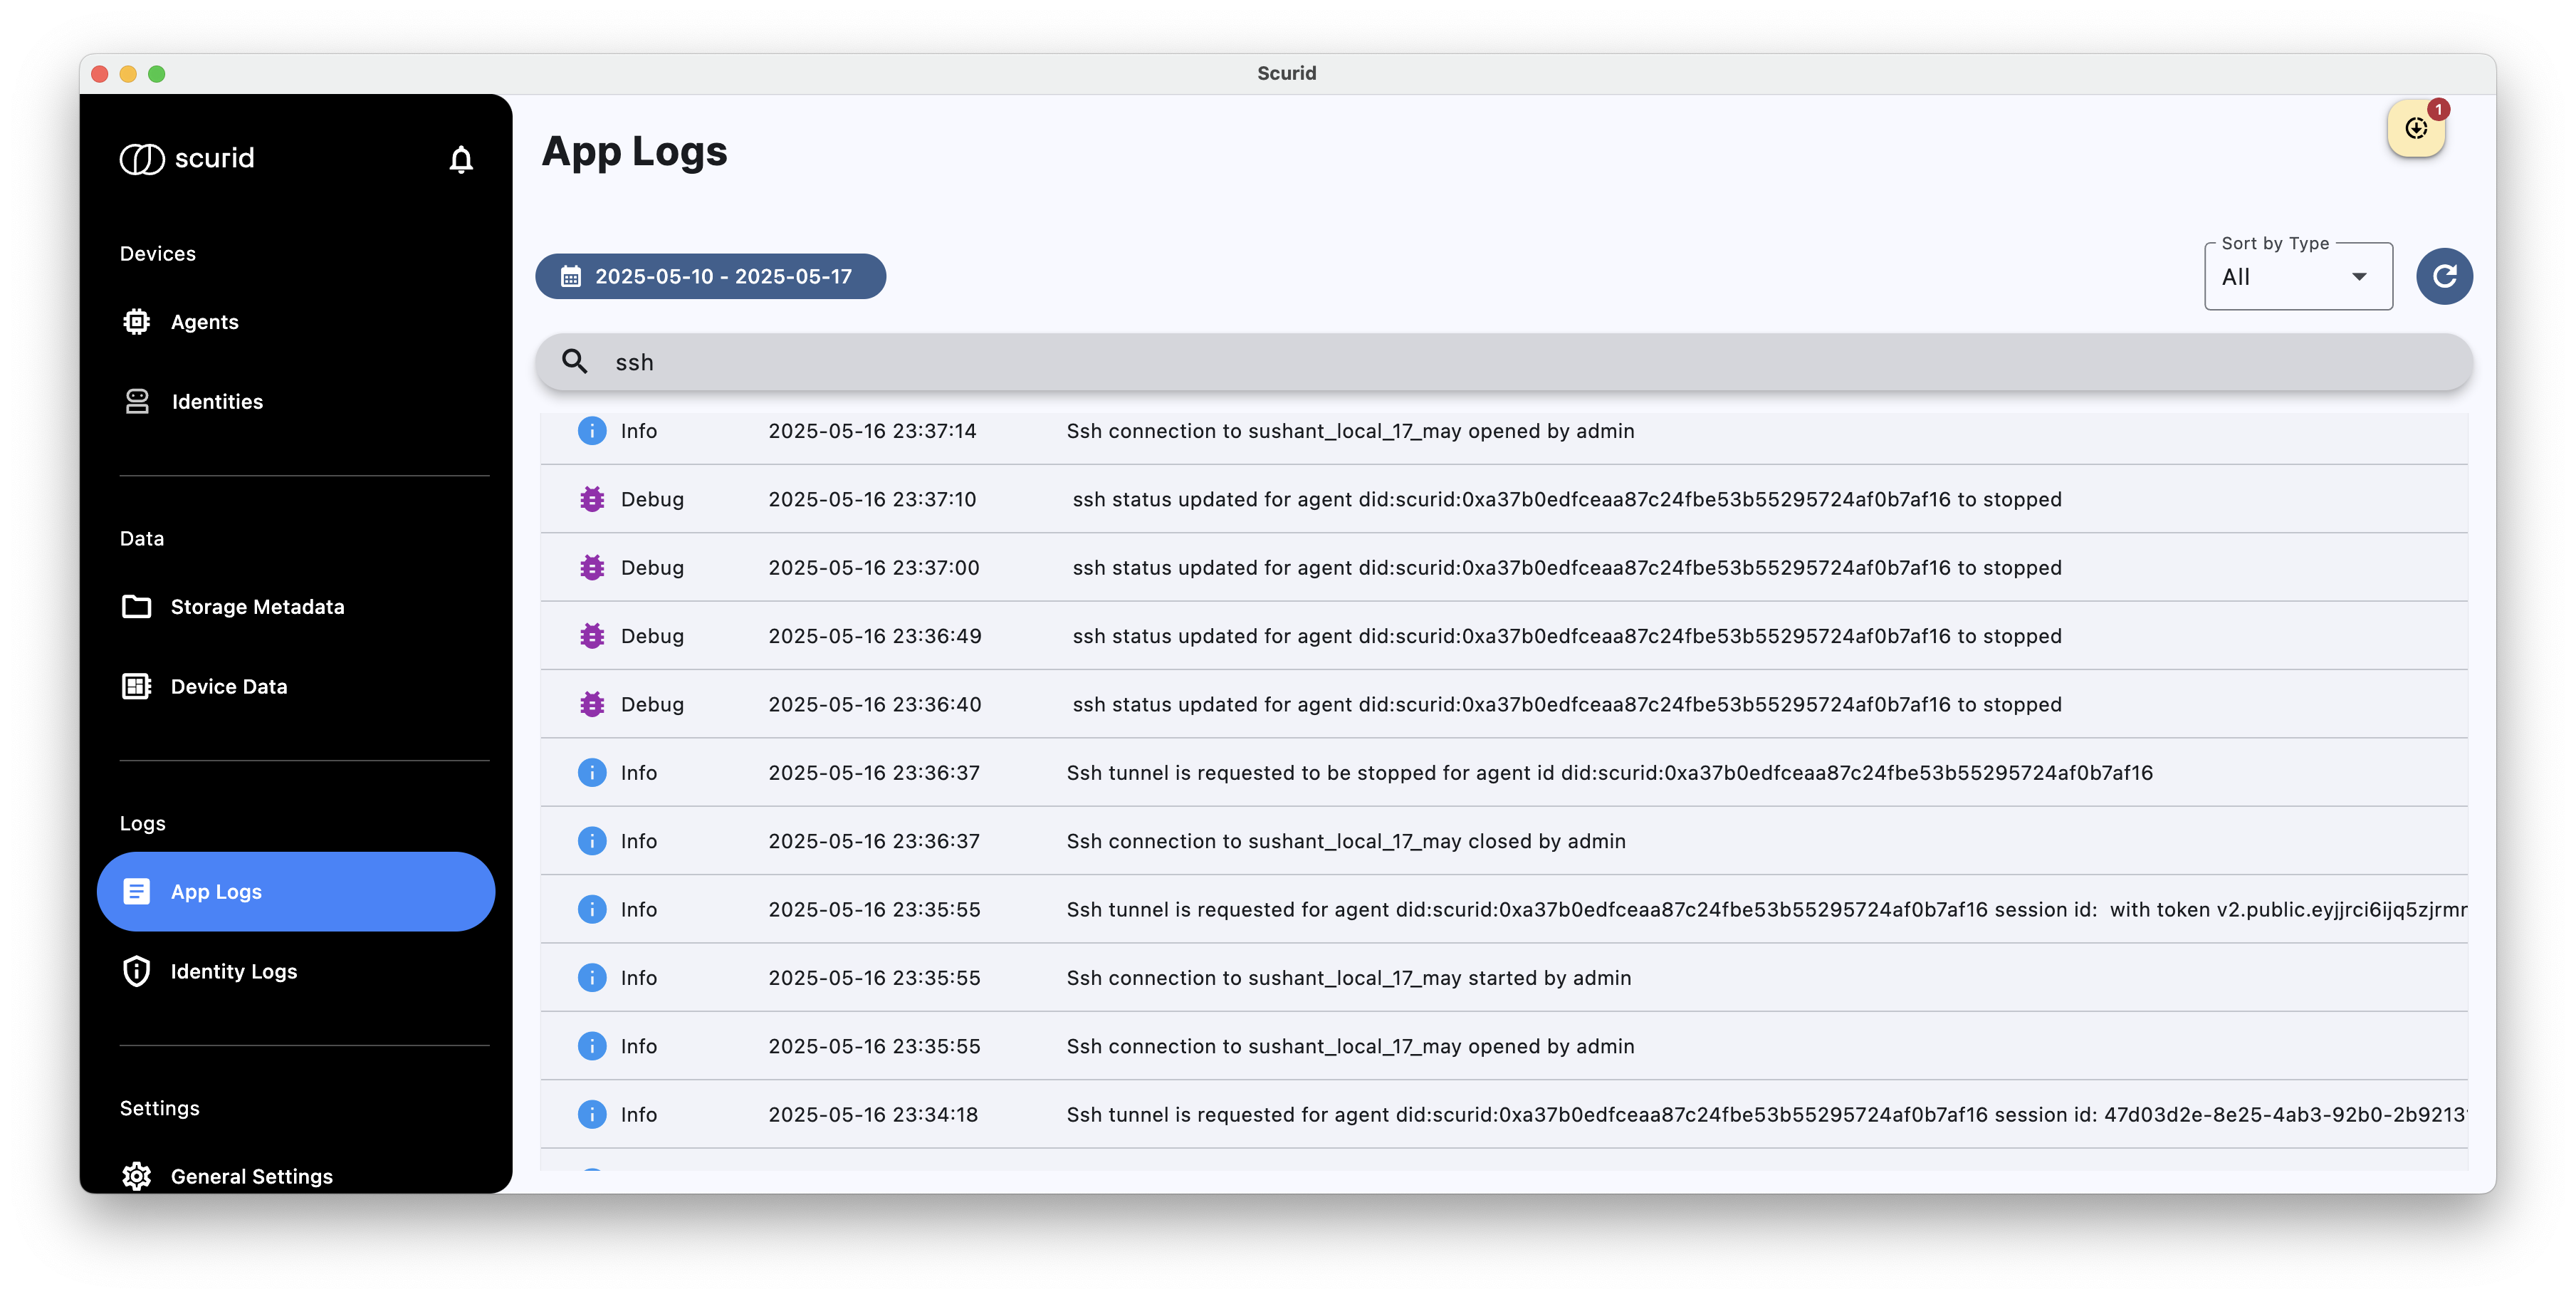Viewport: 2576px width, 1299px height.
Task: Click the Ssh tunnel stop request log at 23:36:37
Action: point(1504,772)
